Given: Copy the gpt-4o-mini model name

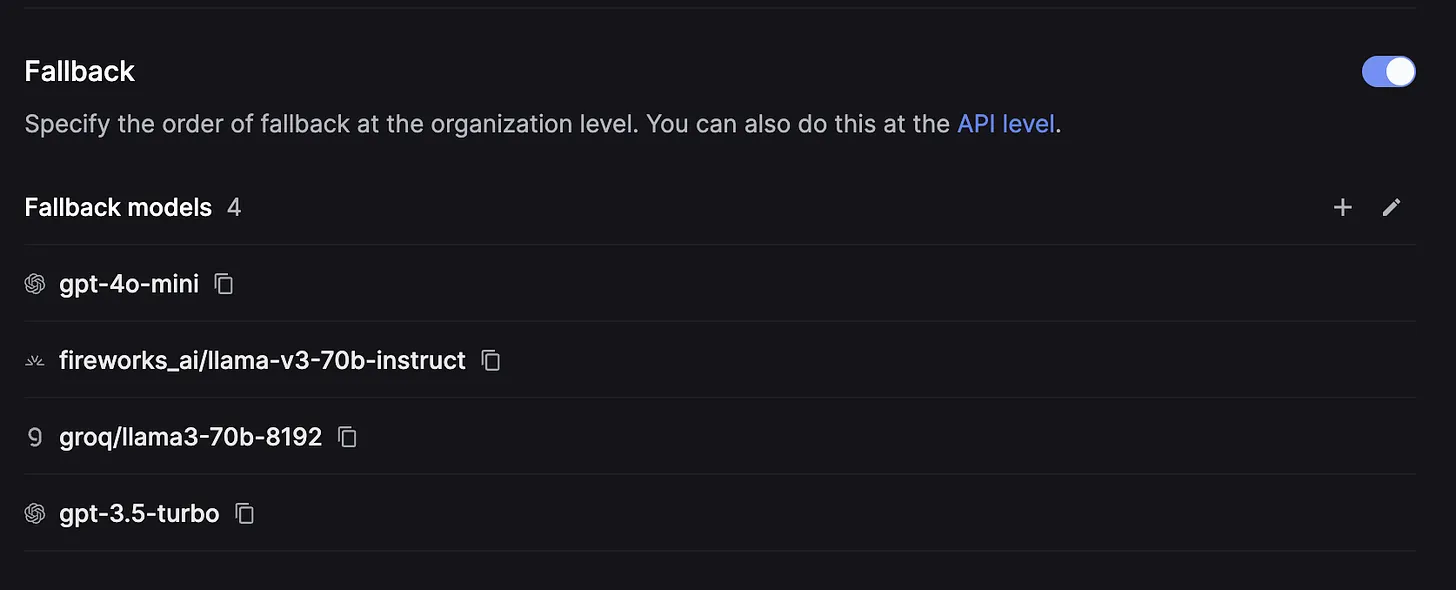Looking at the screenshot, I should 225,284.
